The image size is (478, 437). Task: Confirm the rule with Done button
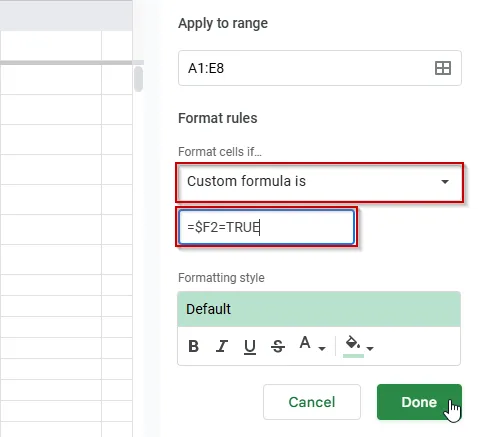(419, 402)
